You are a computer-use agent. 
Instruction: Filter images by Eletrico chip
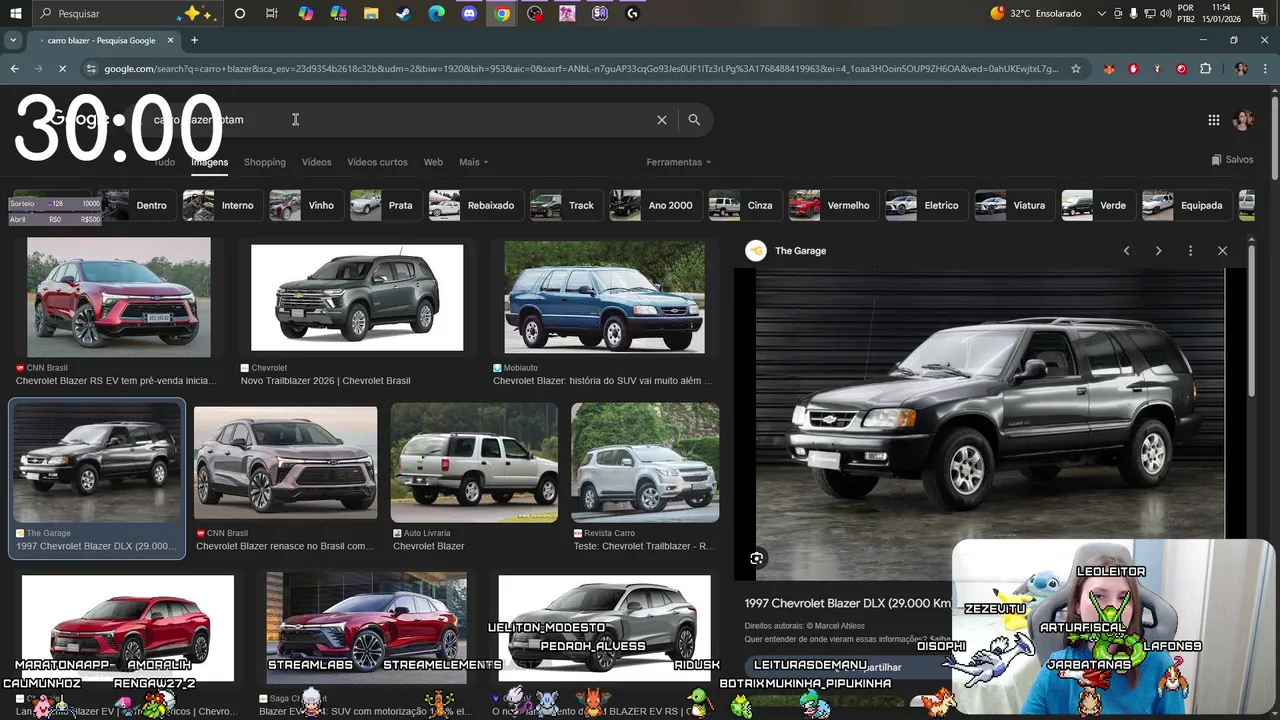click(926, 205)
